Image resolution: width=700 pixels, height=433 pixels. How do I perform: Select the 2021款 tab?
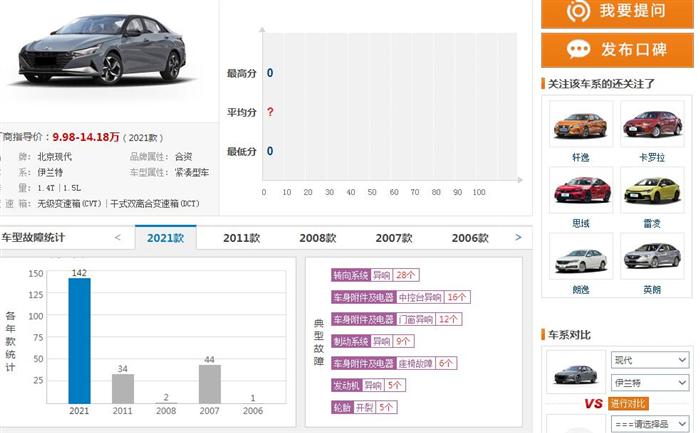pyautogui.click(x=166, y=237)
